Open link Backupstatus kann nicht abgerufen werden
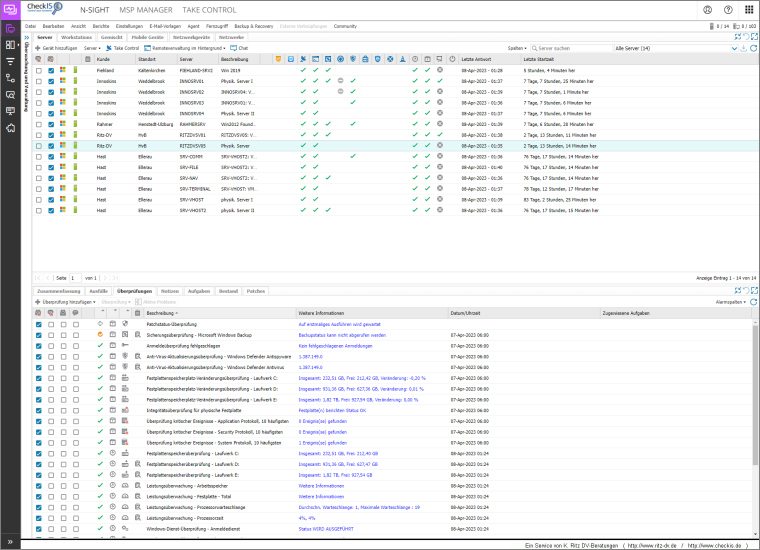This screenshot has height=550, width=760. click(342, 335)
